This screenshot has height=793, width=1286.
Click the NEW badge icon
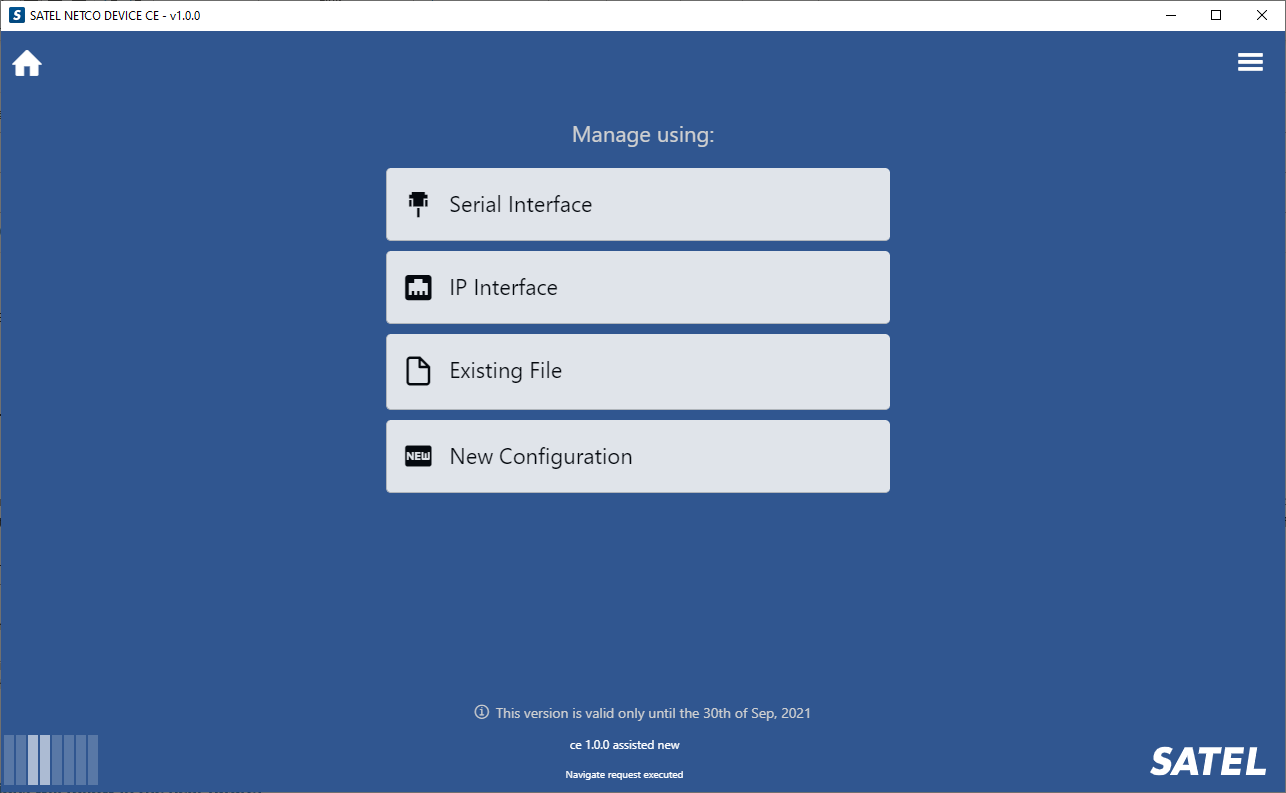coord(418,456)
